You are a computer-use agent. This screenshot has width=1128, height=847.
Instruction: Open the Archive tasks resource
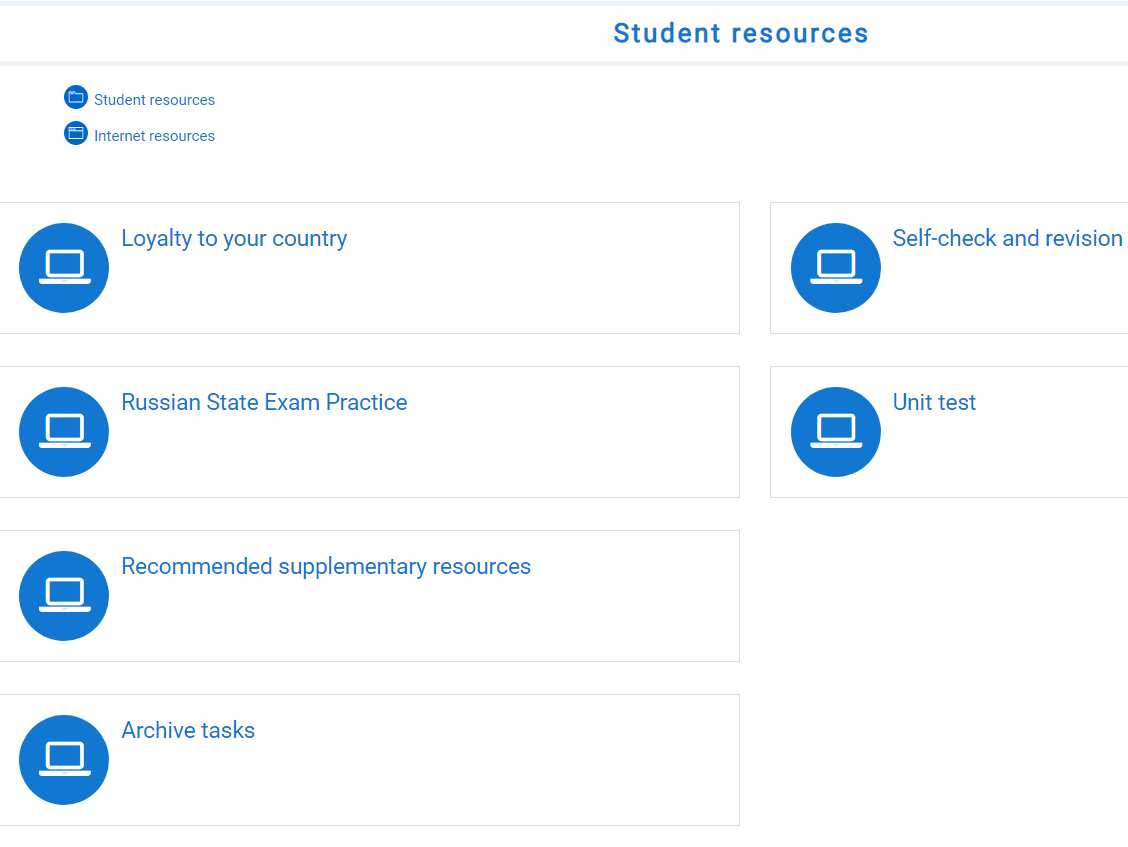pyautogui.click(x=188, y=730)
